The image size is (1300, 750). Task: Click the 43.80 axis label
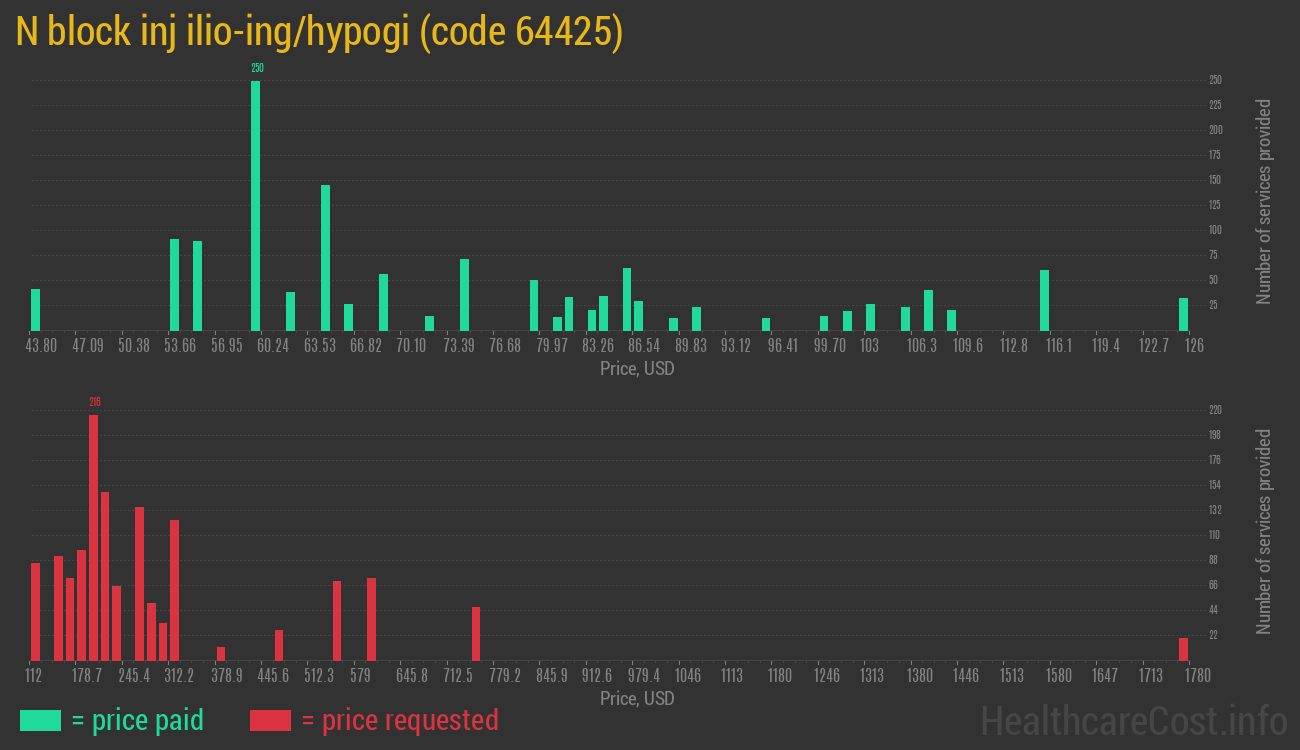click(40, 345)
